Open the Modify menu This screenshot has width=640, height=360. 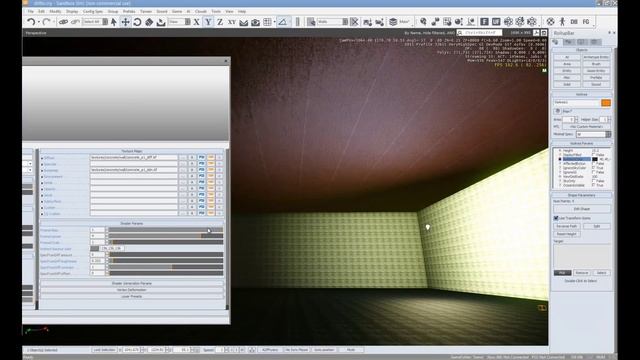(x=55, y=11)
